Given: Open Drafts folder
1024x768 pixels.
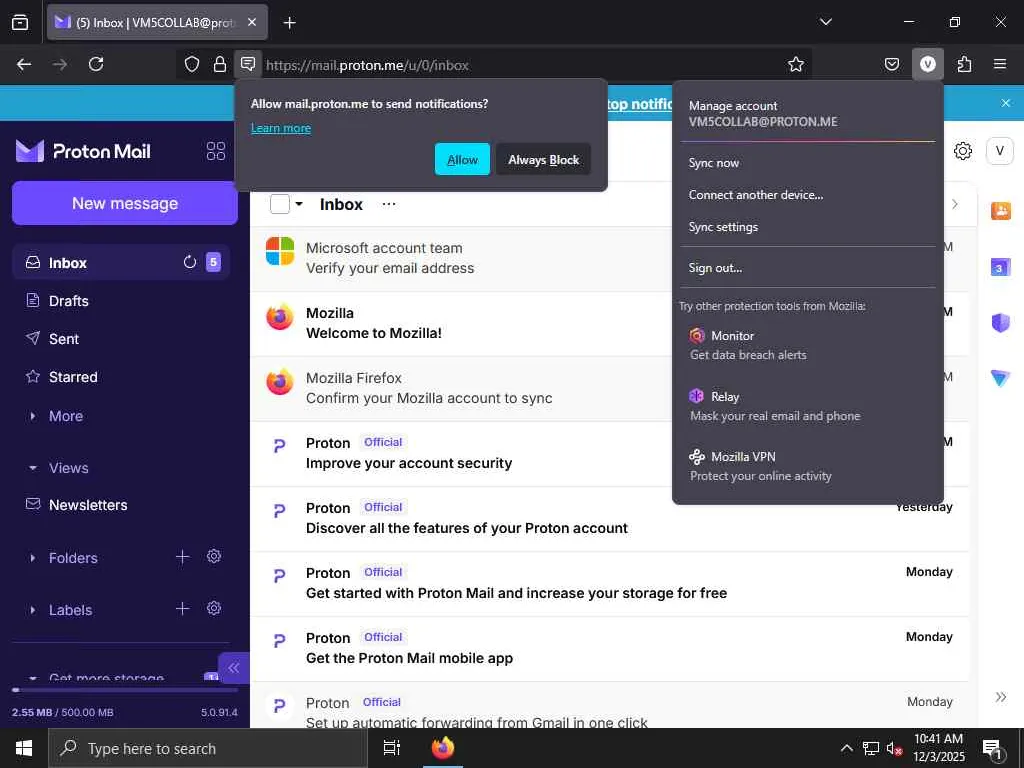Looking at the screenshot, I should 121,300.
